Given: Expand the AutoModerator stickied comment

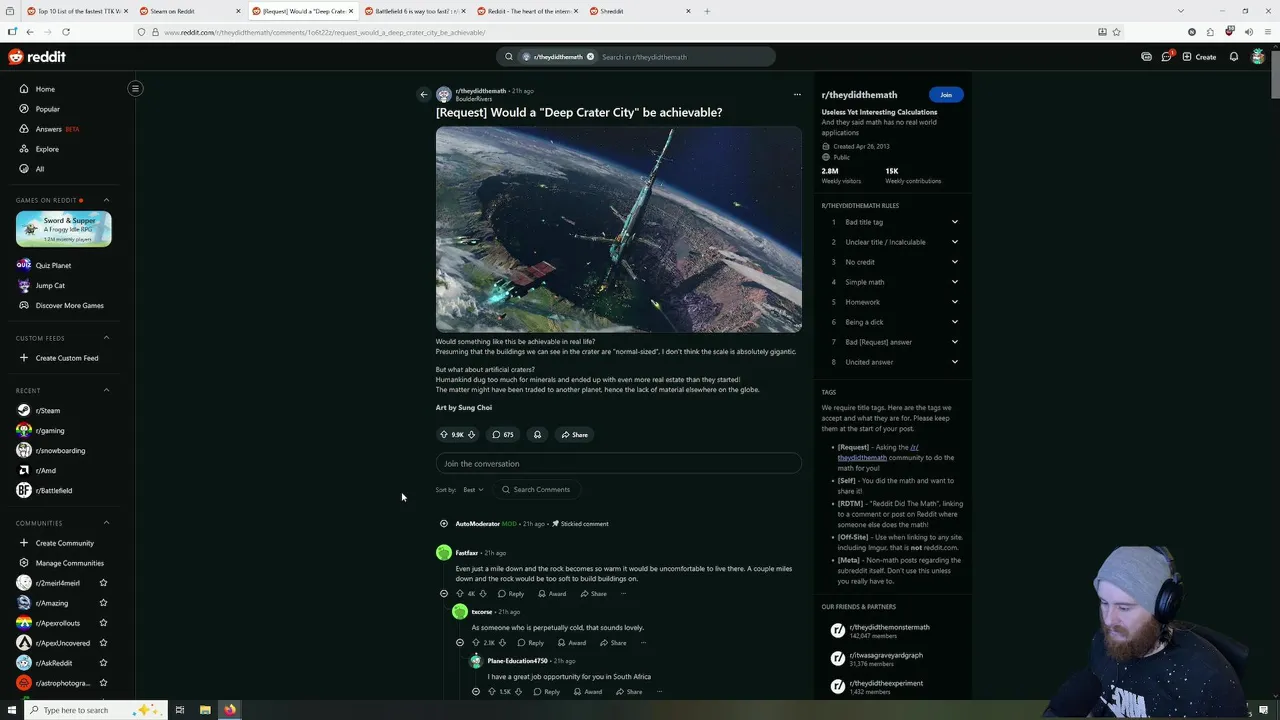Looking at the screenshot, I should pyautogui.click(x=444, y=524).
